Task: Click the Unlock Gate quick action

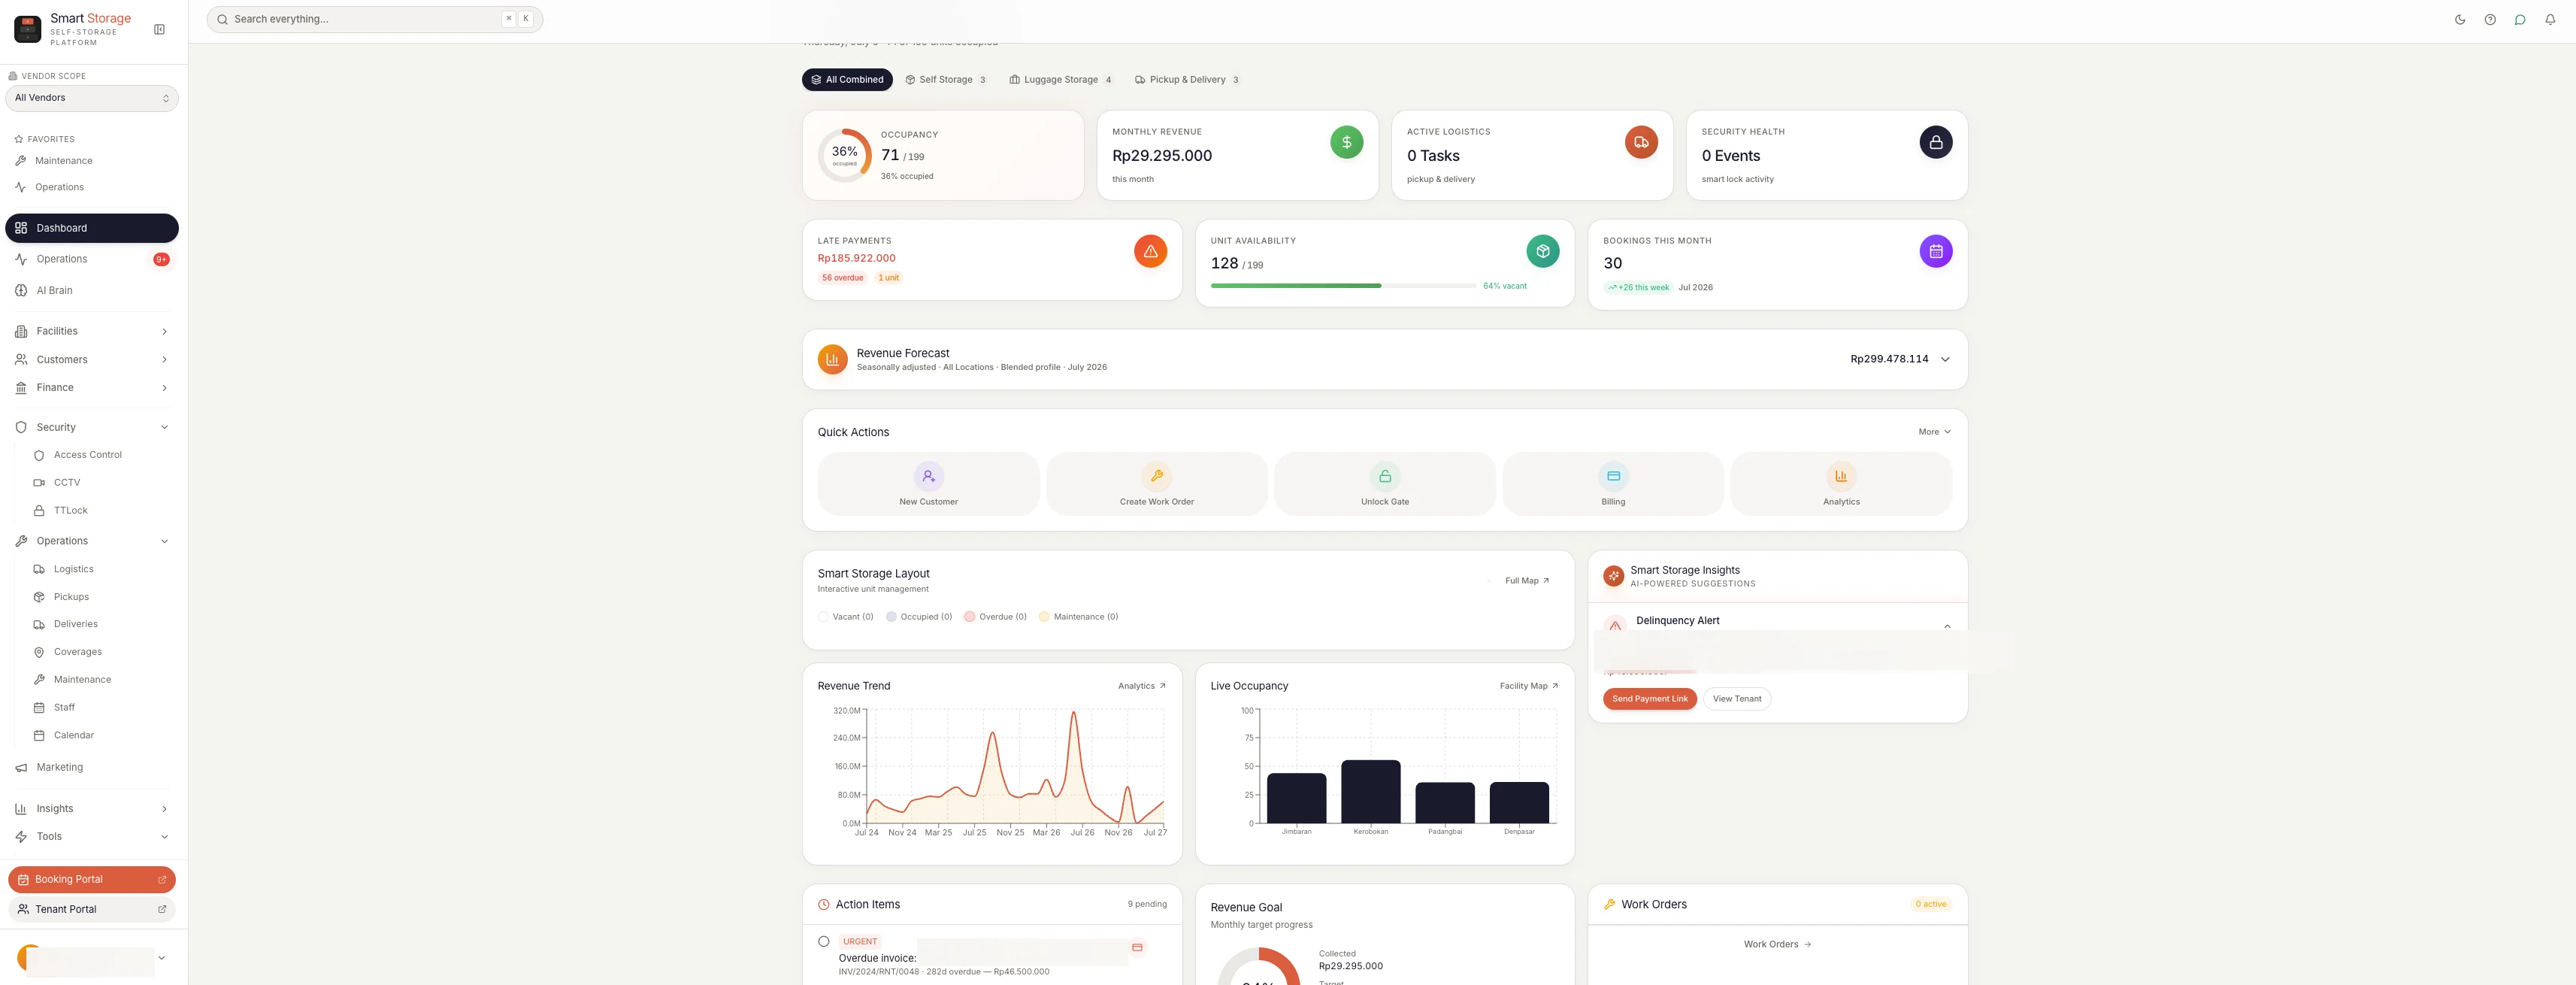Action: [x=1384, y=484]
